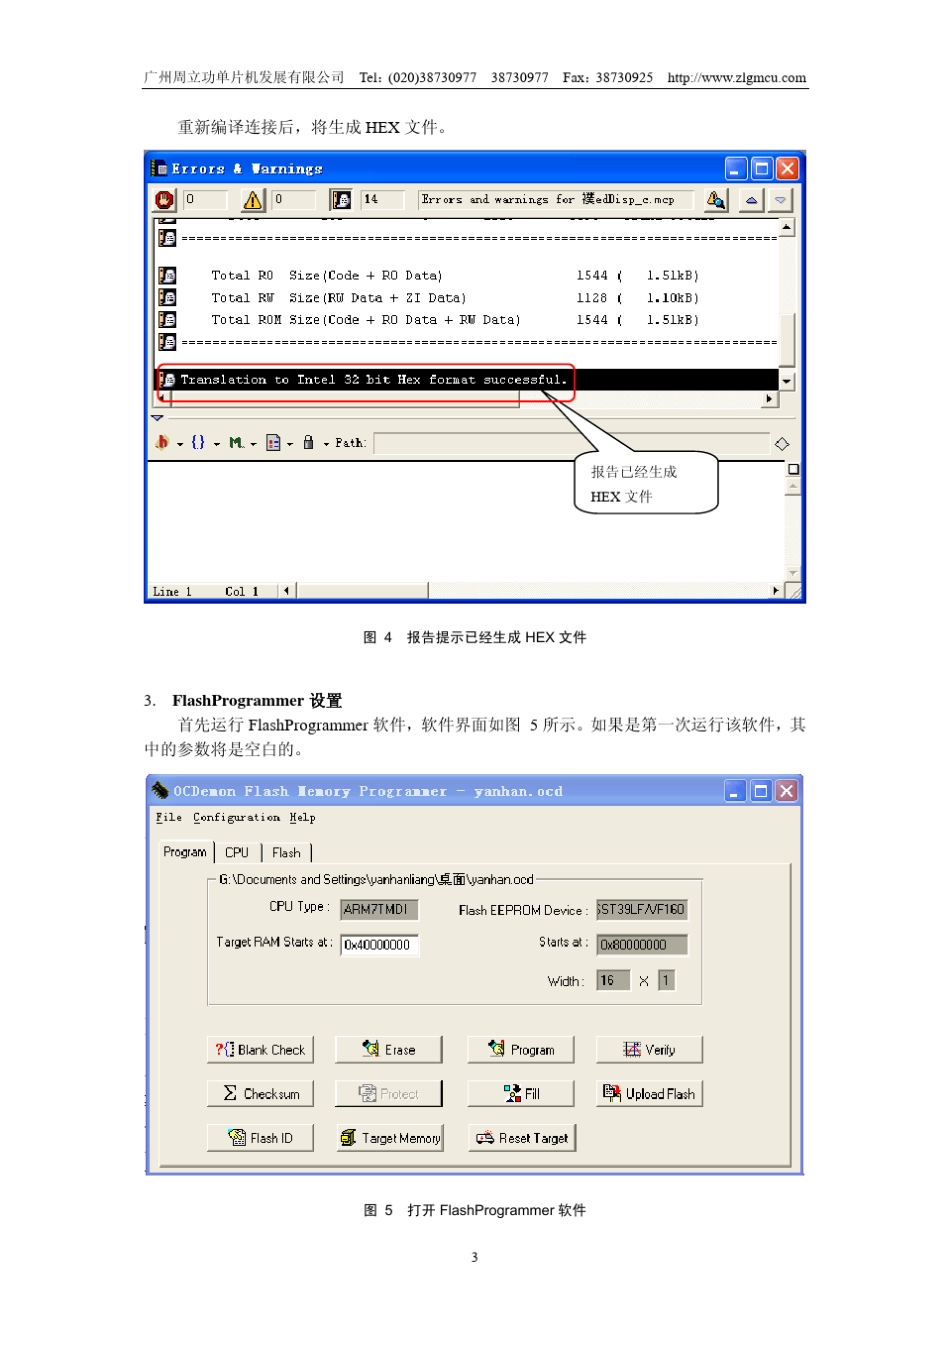
Task: Click the Flash EEPROM Device field
Action: tap(642, 910)
